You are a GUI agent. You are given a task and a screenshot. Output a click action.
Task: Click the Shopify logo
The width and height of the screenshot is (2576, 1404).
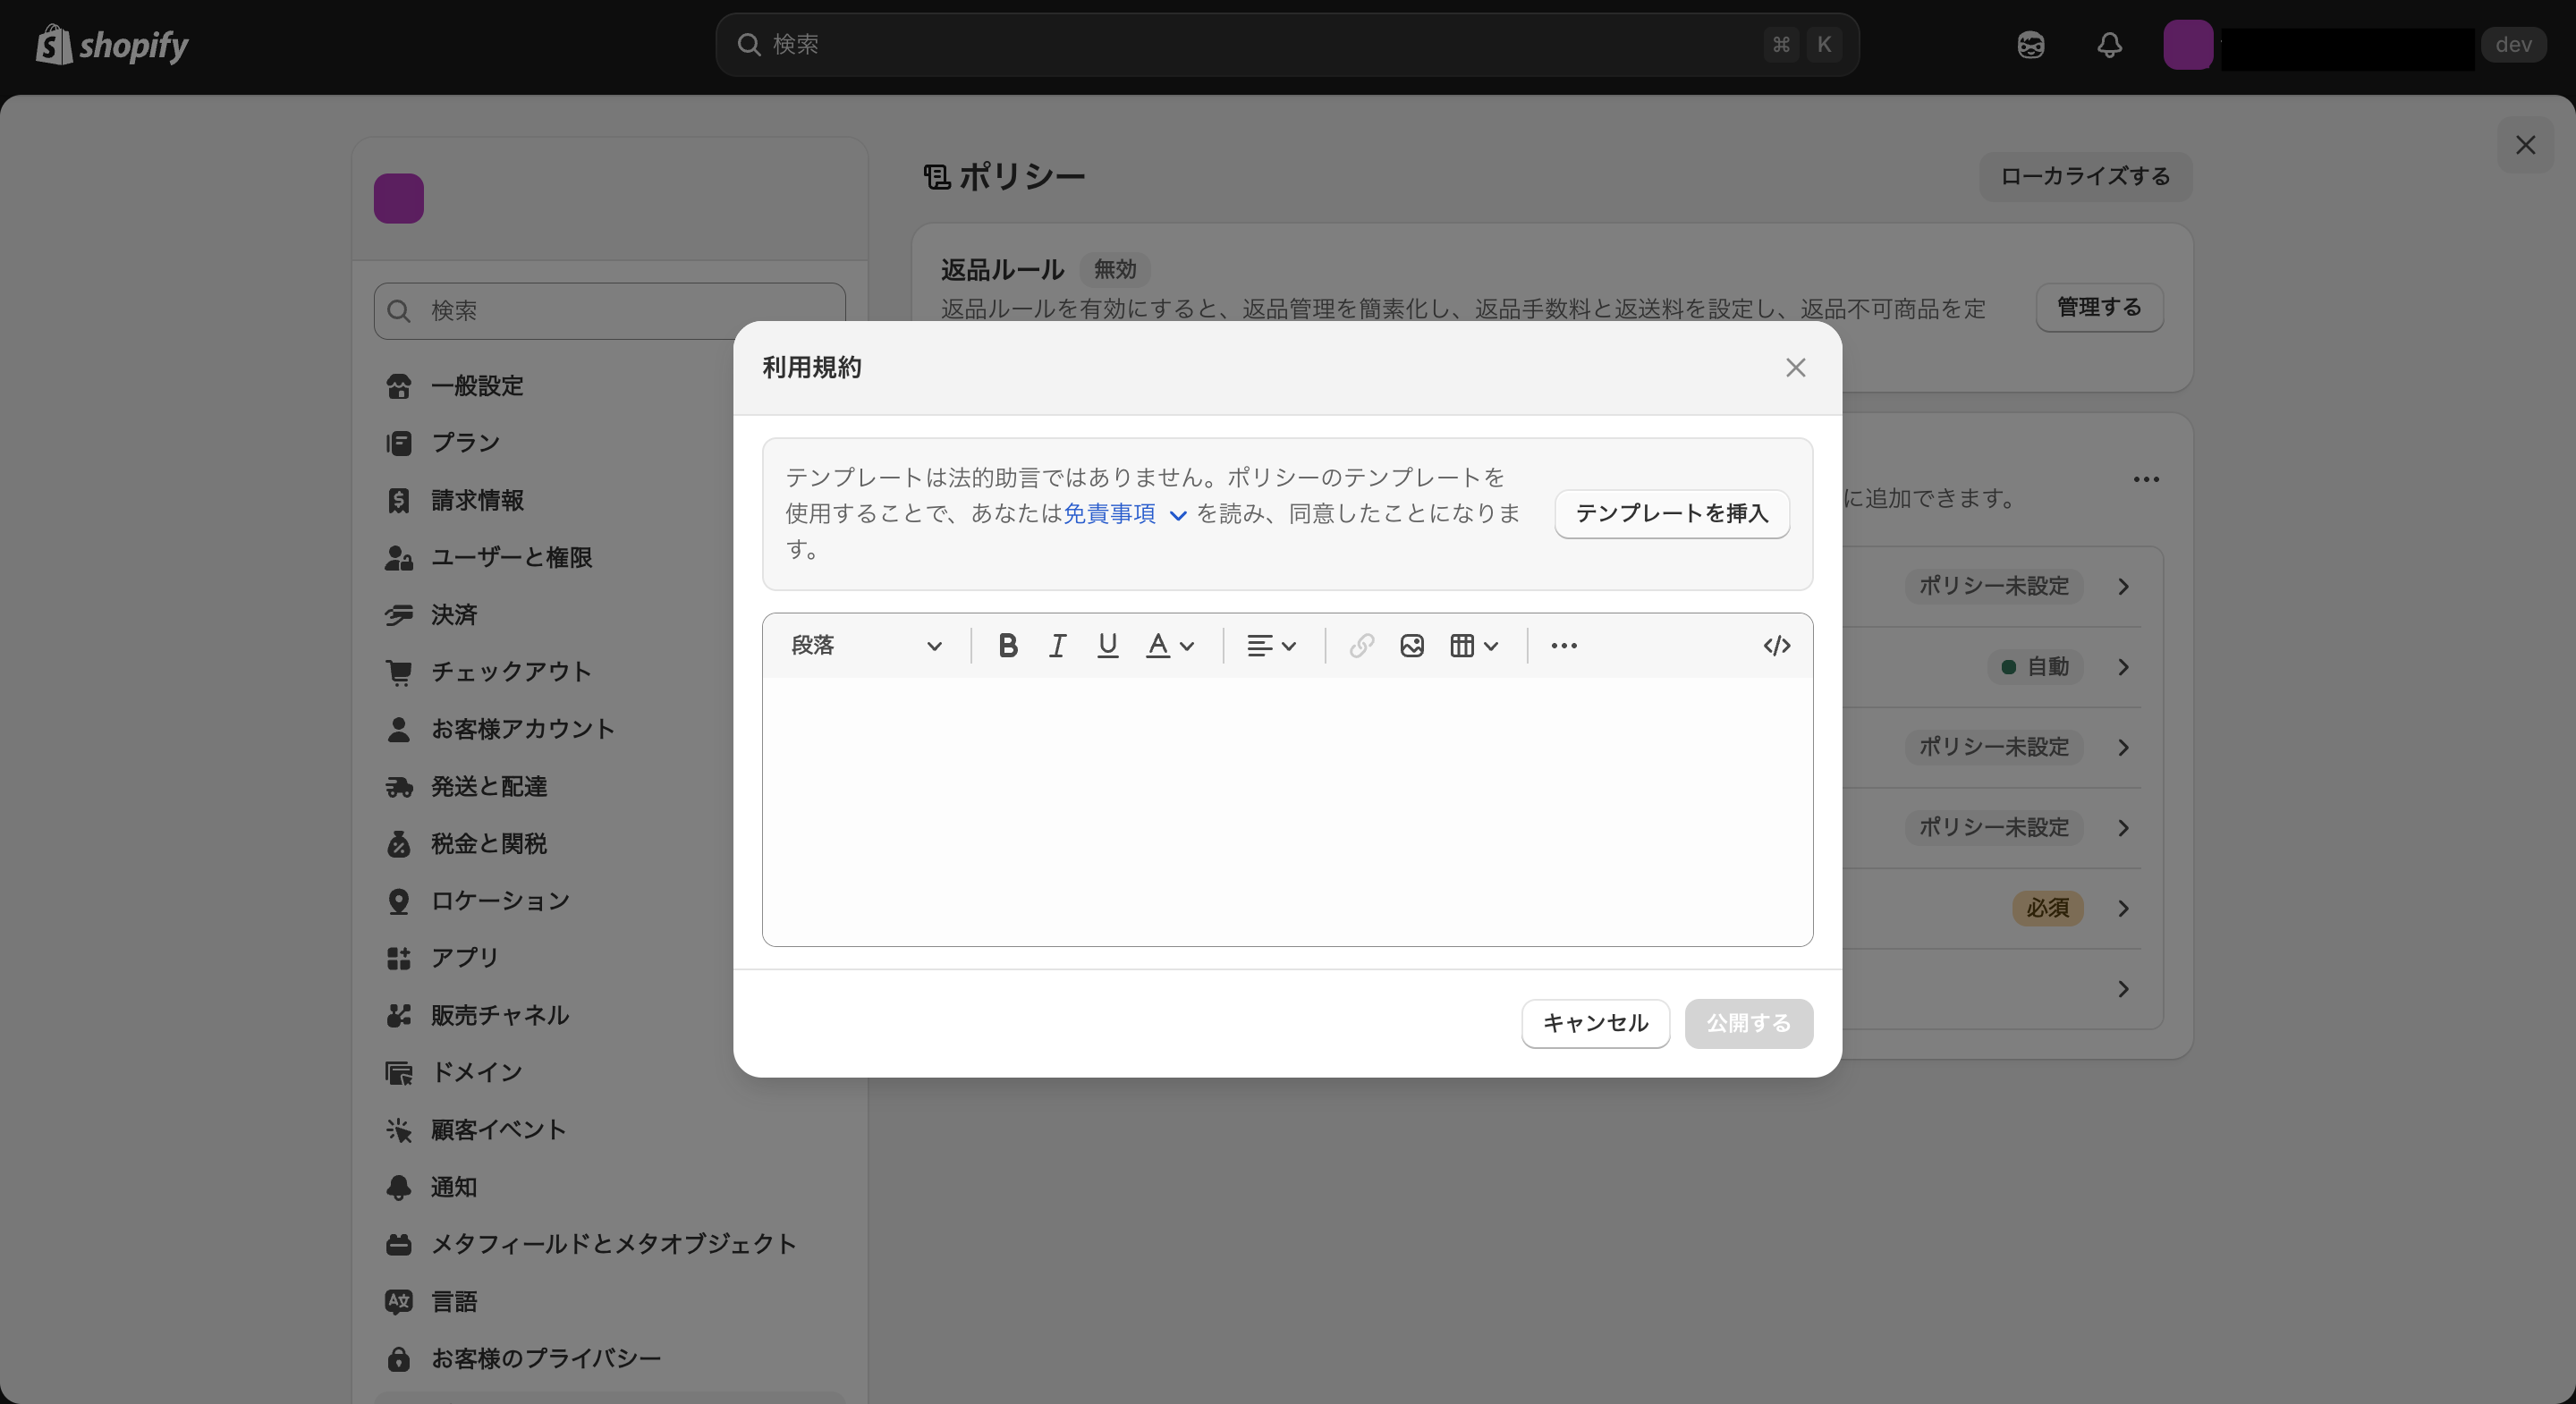click(x=111, y=45)
